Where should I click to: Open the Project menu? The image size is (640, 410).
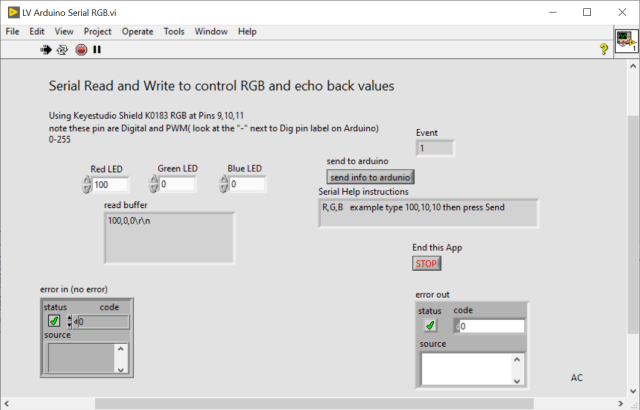[x=98, y=31]
